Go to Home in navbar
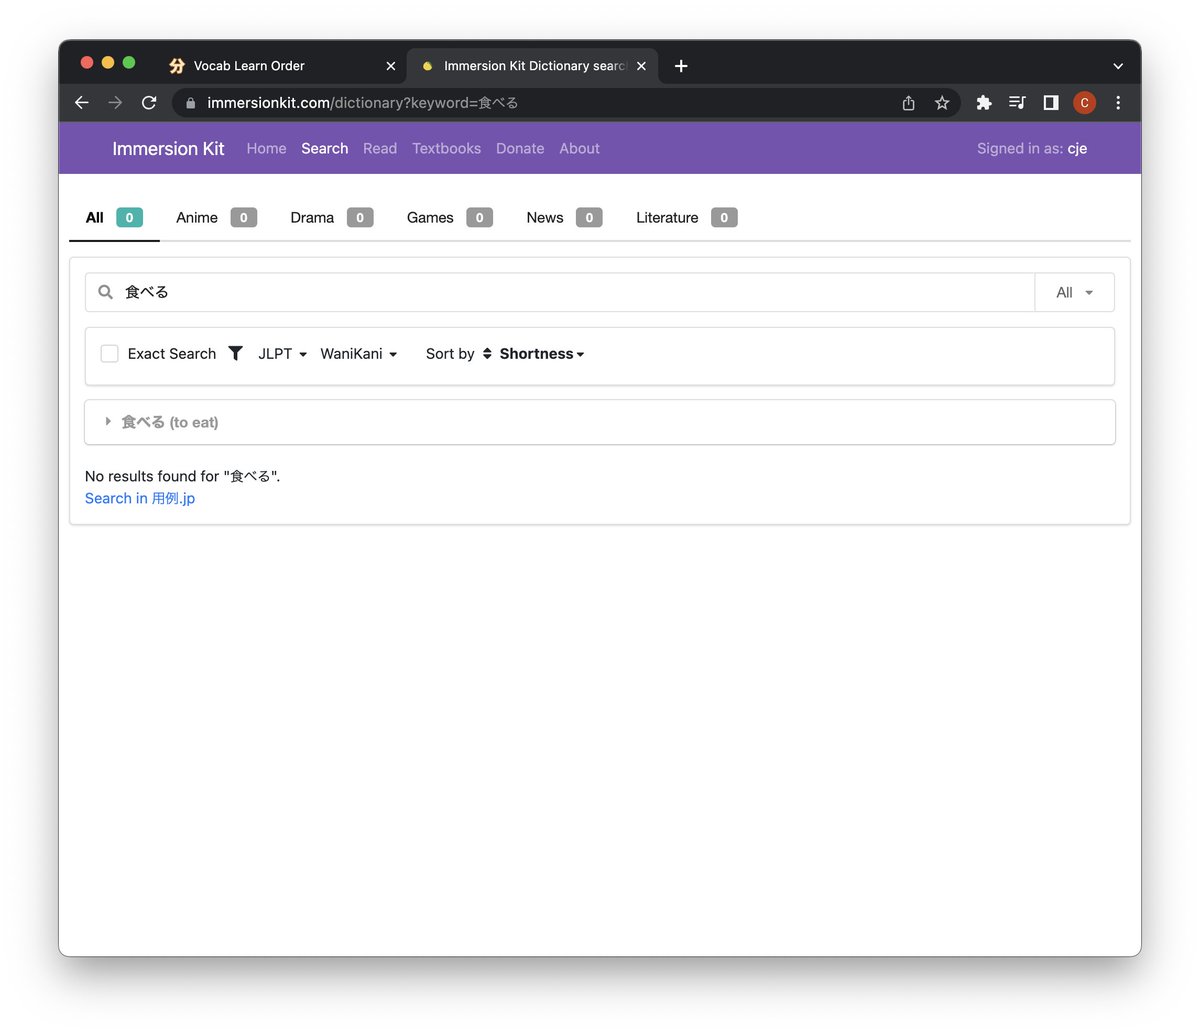The width and height of the screenshot is (1200, 1034). [266, 148]
